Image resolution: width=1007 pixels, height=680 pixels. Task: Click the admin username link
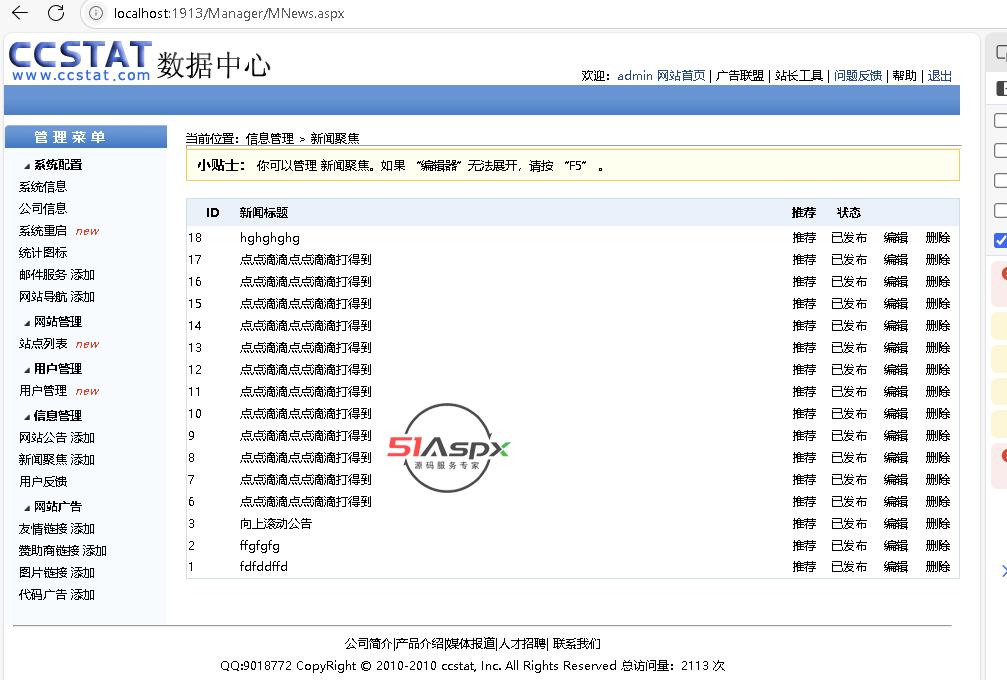635,76
